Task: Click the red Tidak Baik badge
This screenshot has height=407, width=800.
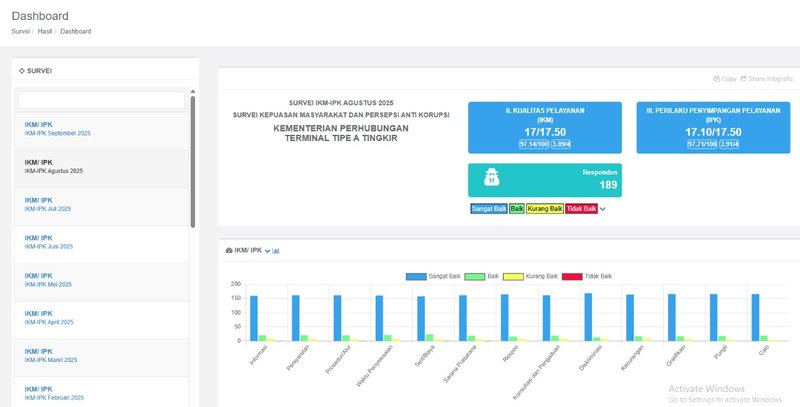Action: 581,209
